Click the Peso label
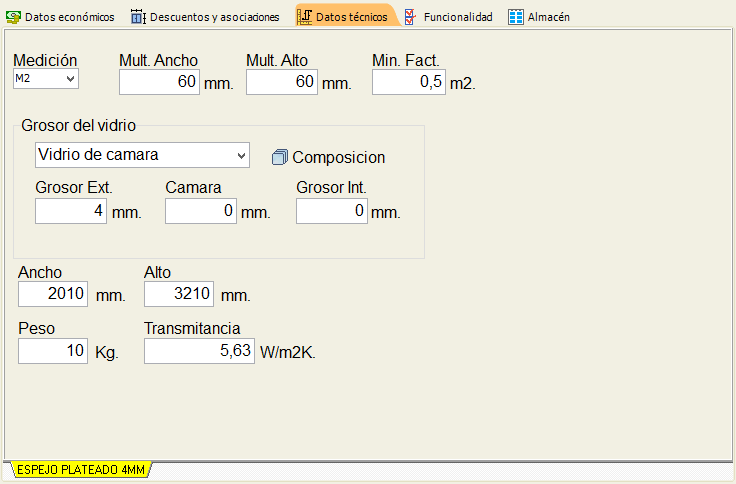736x484 pixels. pos(37,328)
